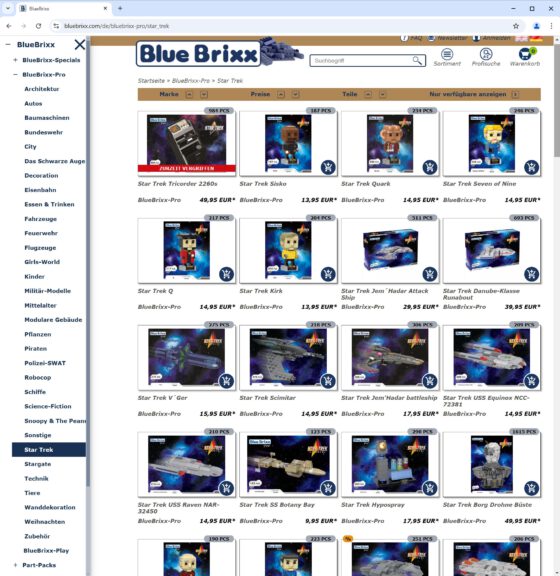The height and width of the screenshot is (576, 560).
Task: Select Architektur category in sidebar
Action: [42, 89]
